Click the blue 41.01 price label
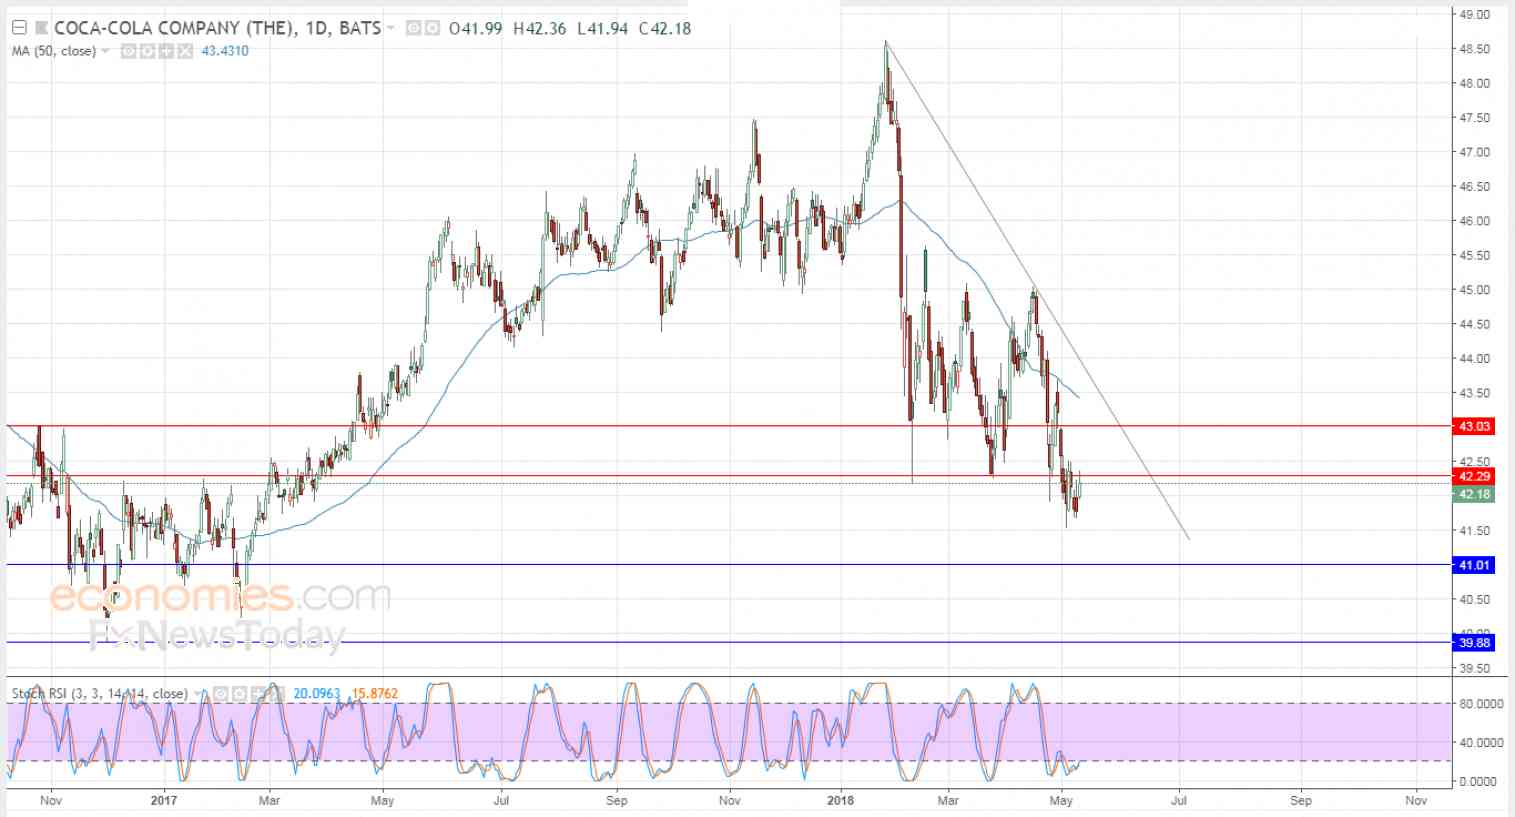 [1474, 565]
